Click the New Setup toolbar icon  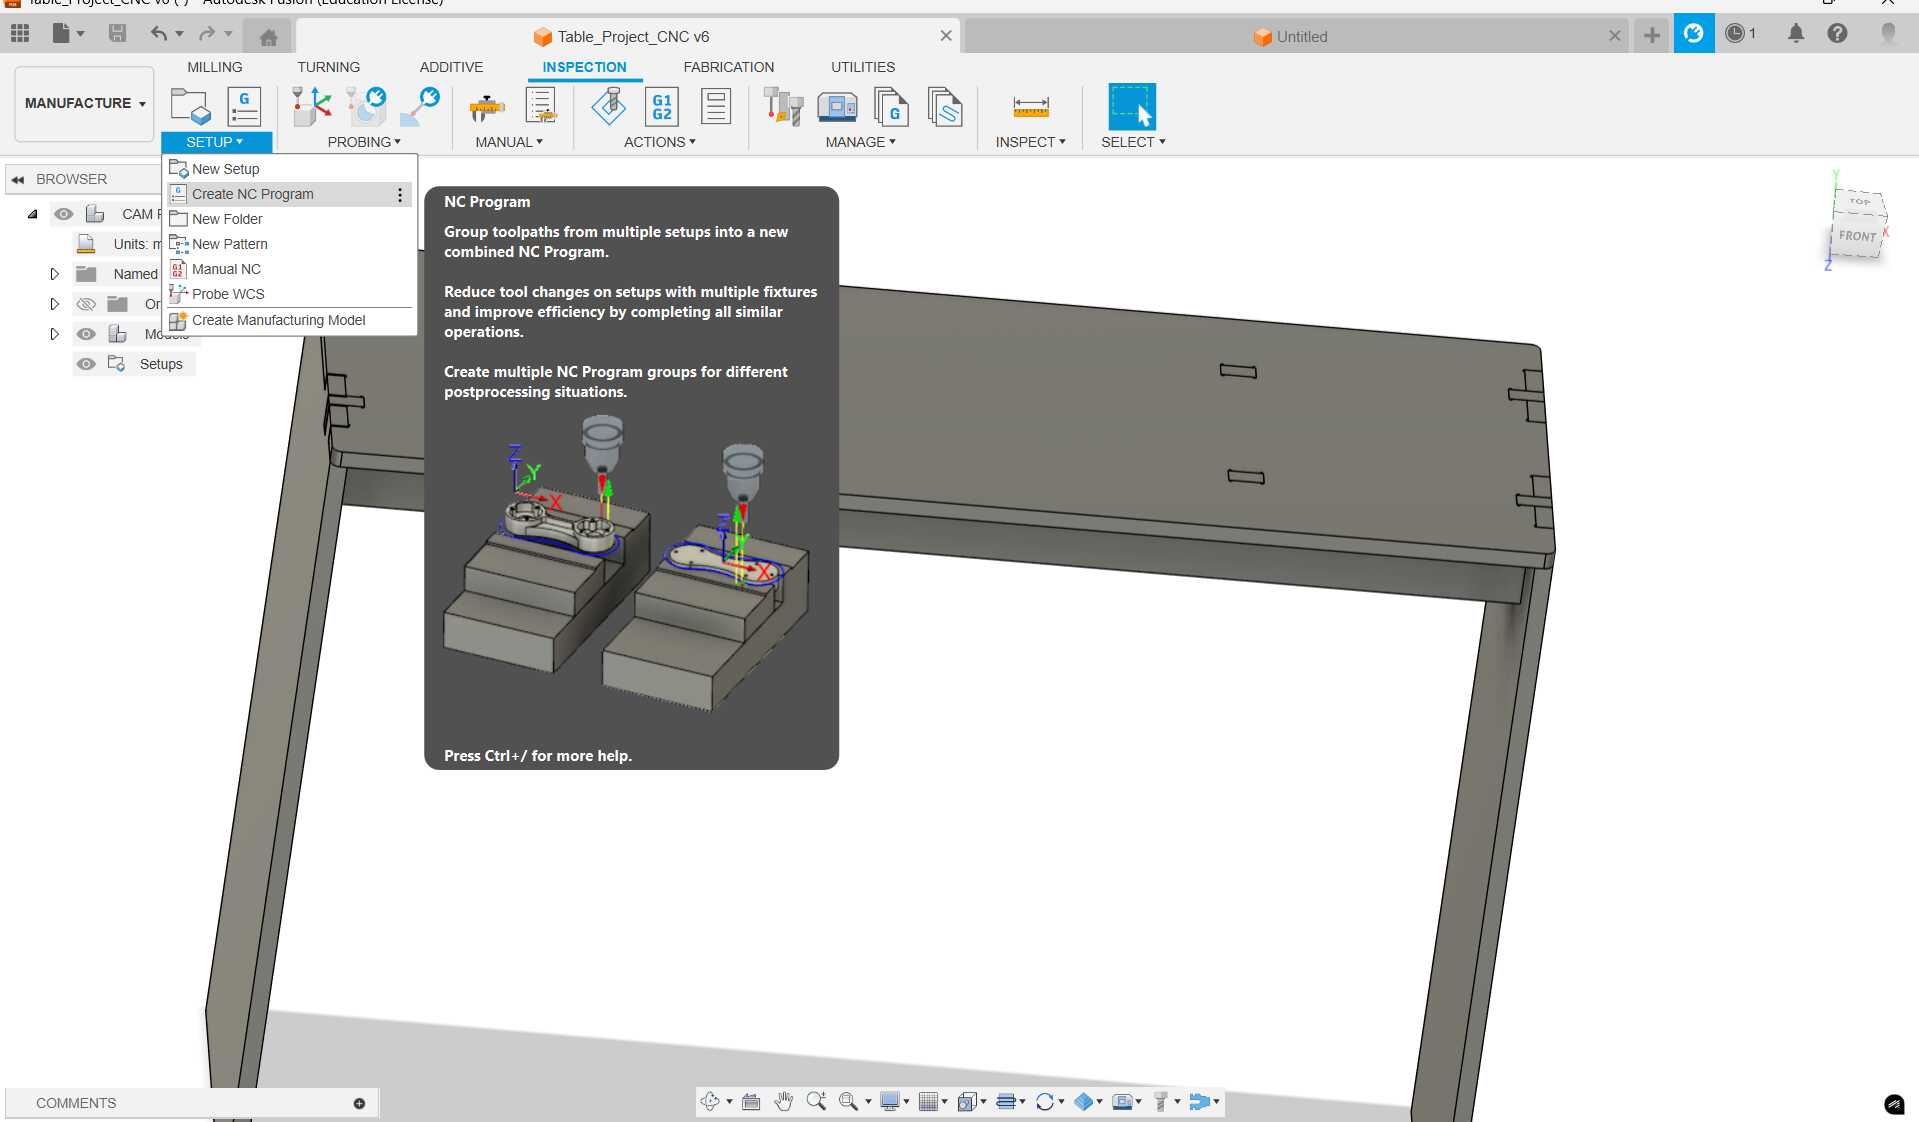click(x=190, y=106)
